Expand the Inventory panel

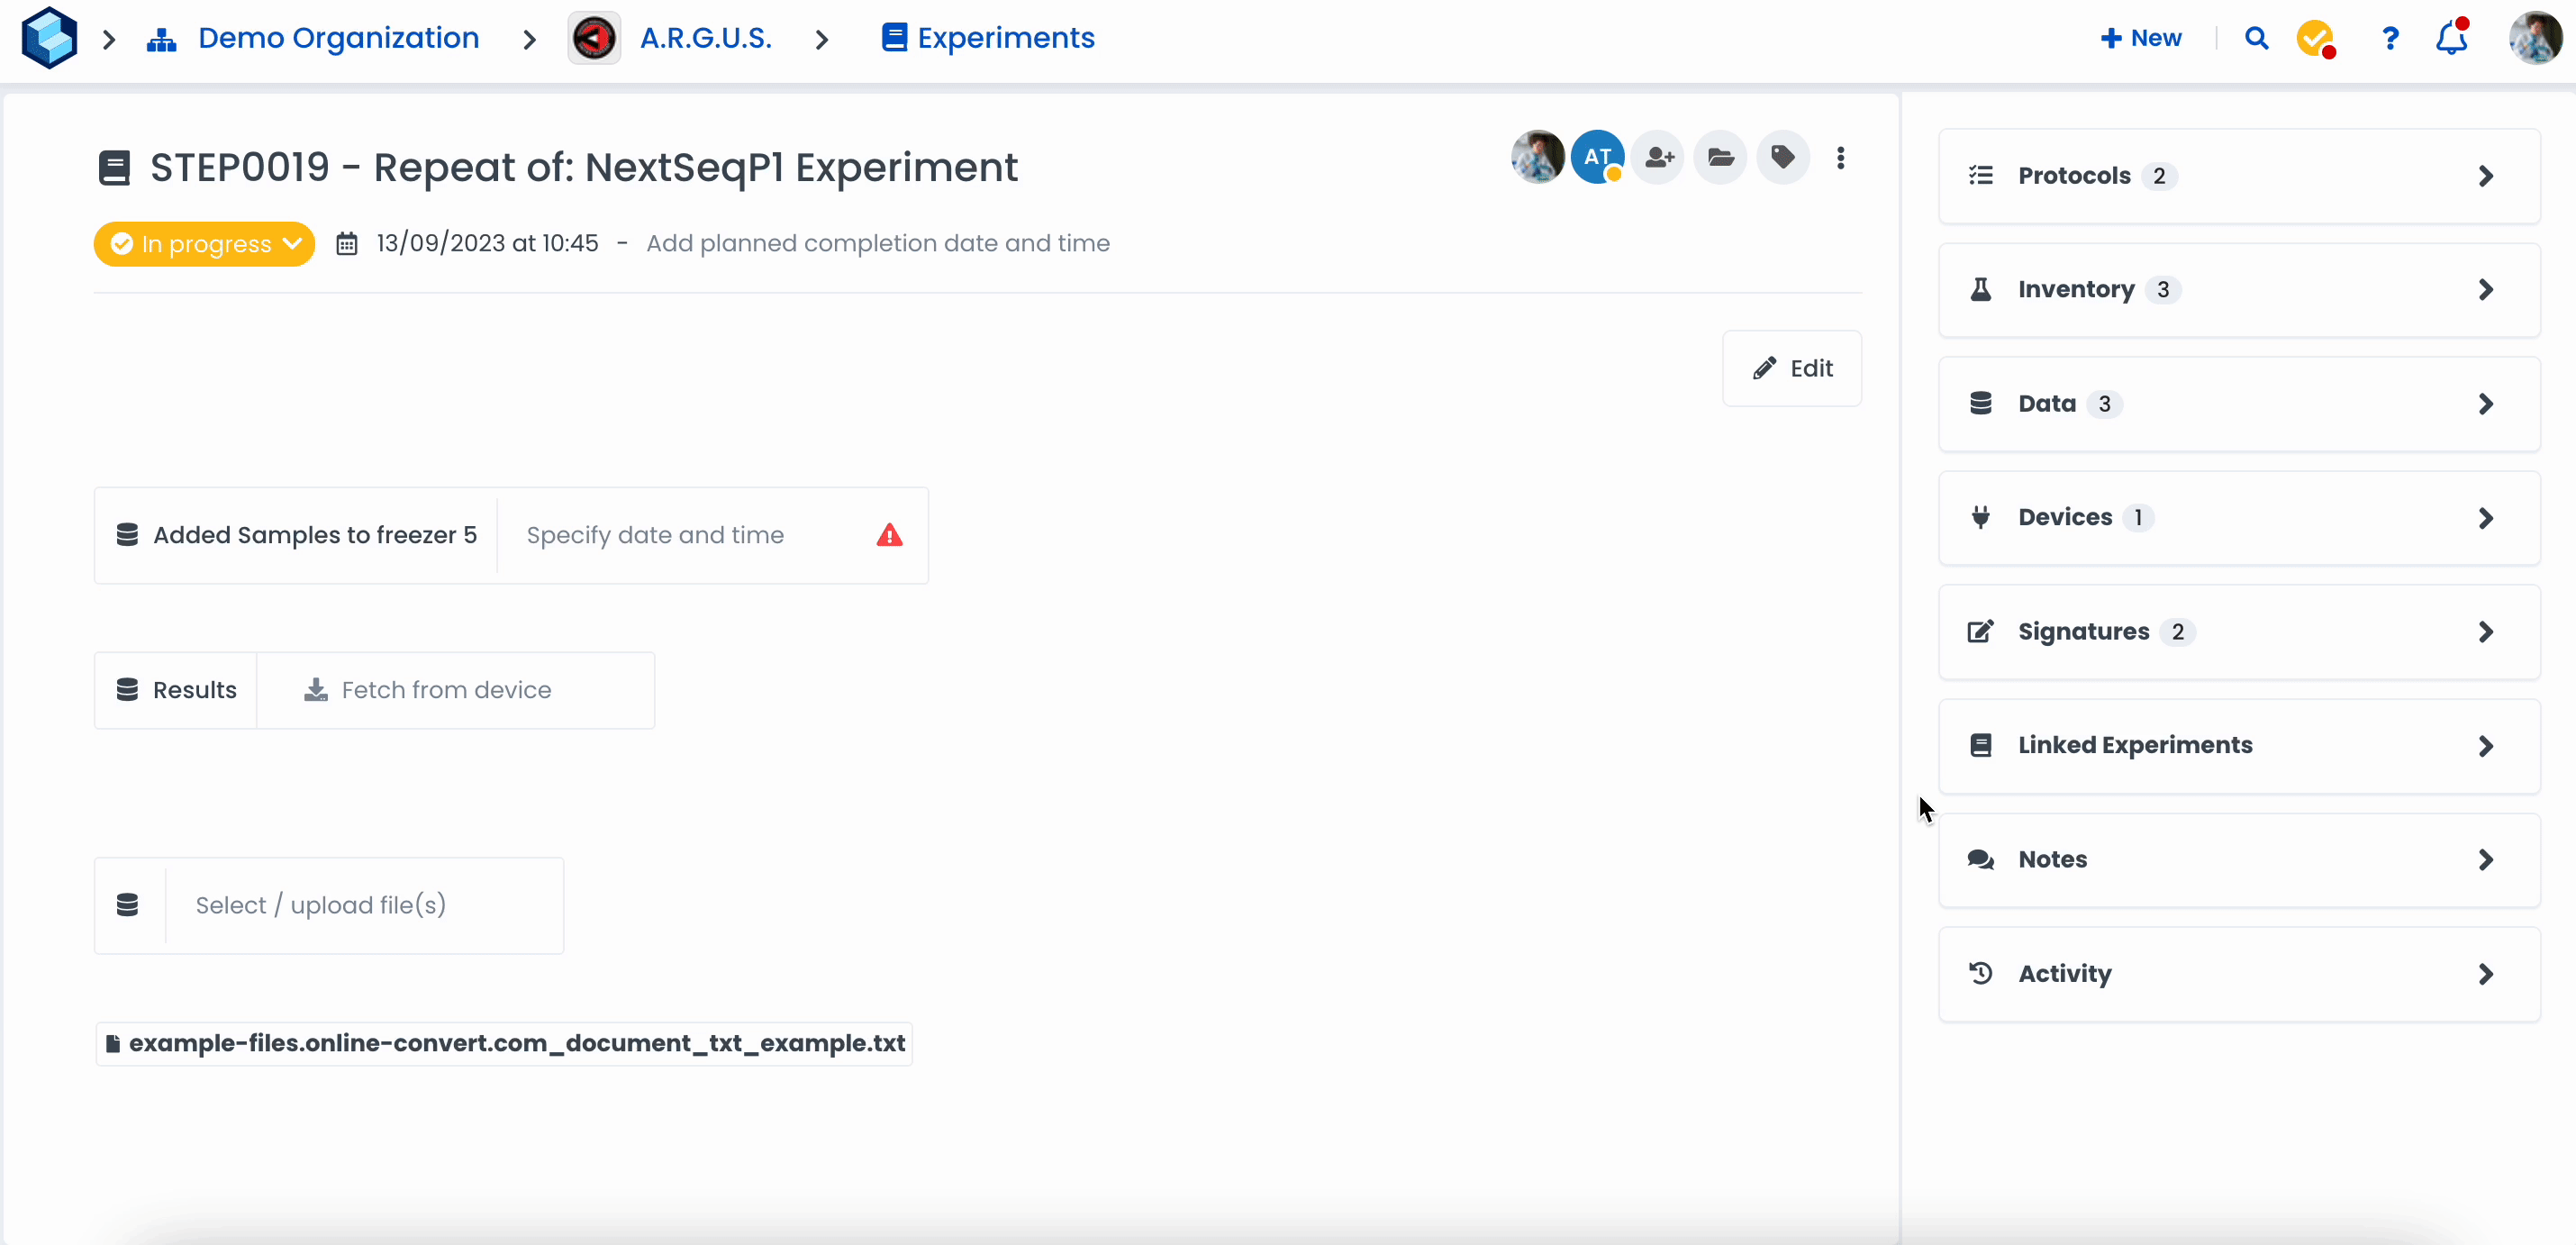[2239, 290]
